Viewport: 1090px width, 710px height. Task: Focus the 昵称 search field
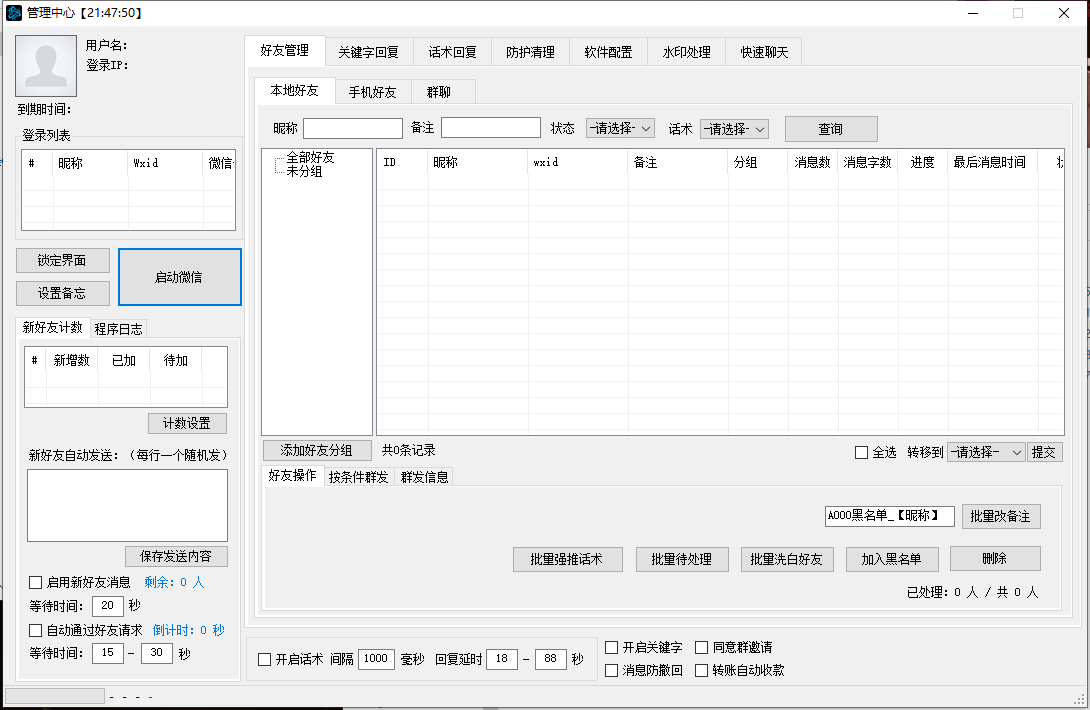353,129
